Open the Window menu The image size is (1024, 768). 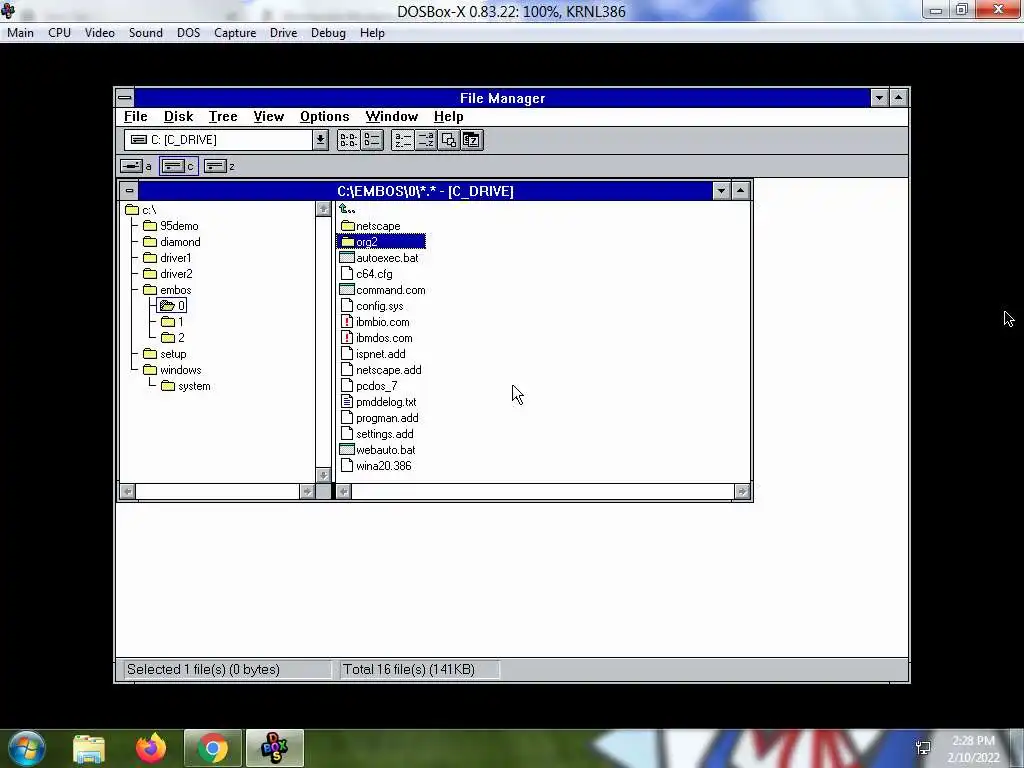point(392,116)
